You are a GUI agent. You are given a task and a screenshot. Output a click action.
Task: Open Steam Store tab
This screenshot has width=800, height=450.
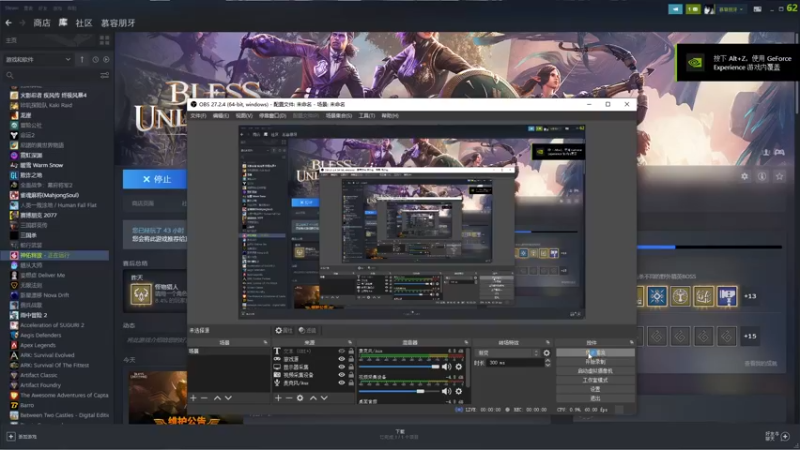(x=42, y=23)
